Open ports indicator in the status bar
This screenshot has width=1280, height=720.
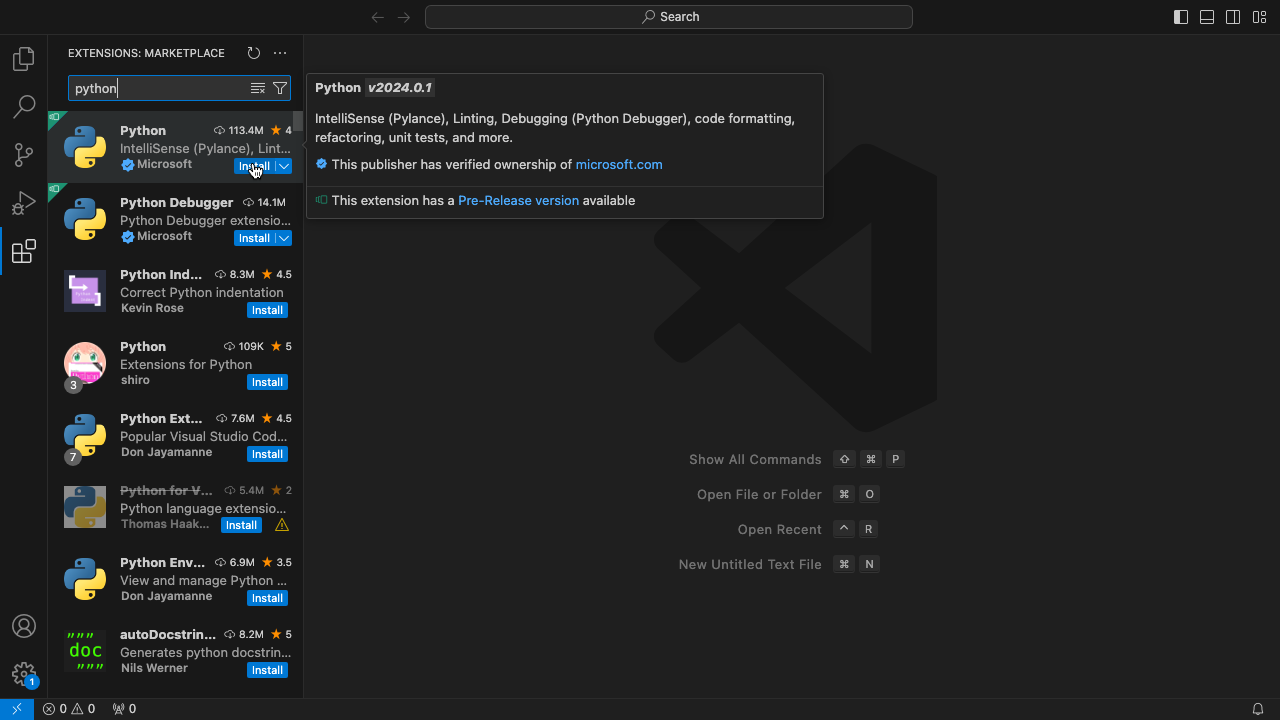coord(124,709)
